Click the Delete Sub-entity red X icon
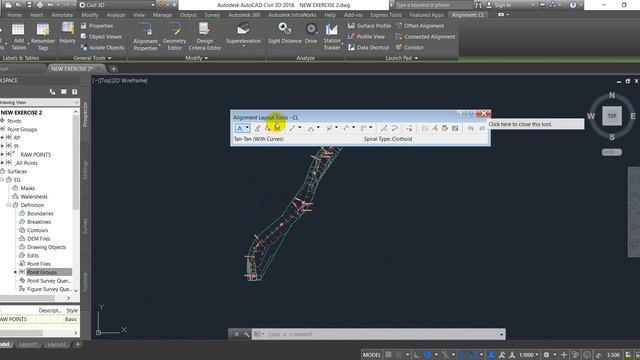 point(409,129)
